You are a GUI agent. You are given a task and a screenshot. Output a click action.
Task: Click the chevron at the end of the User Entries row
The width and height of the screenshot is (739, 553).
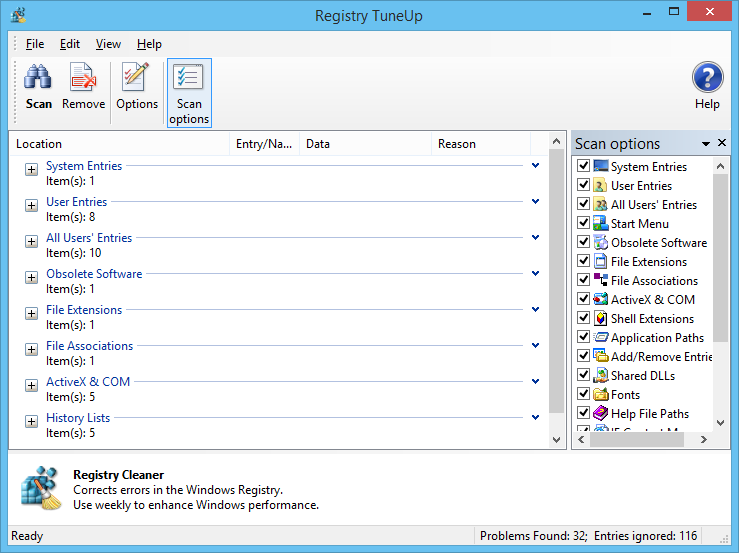pyautogui.click(x=535, y=202)
